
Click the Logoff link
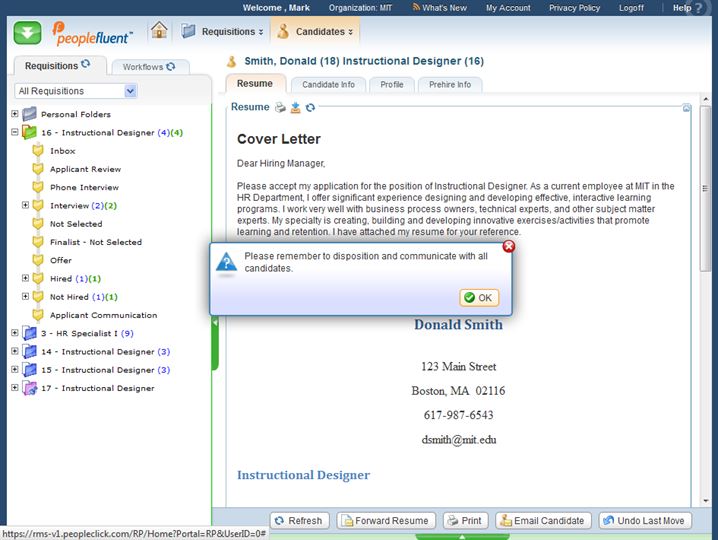632,8
